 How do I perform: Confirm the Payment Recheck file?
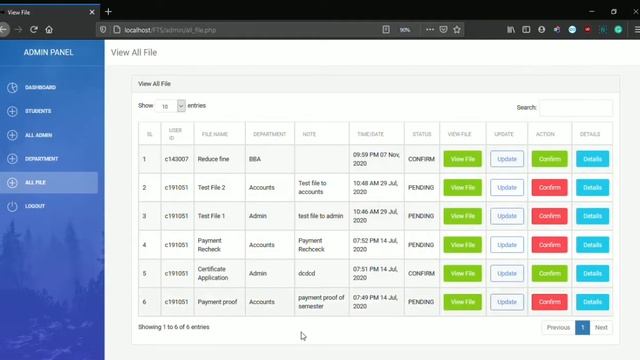click(x=549, y=245)
